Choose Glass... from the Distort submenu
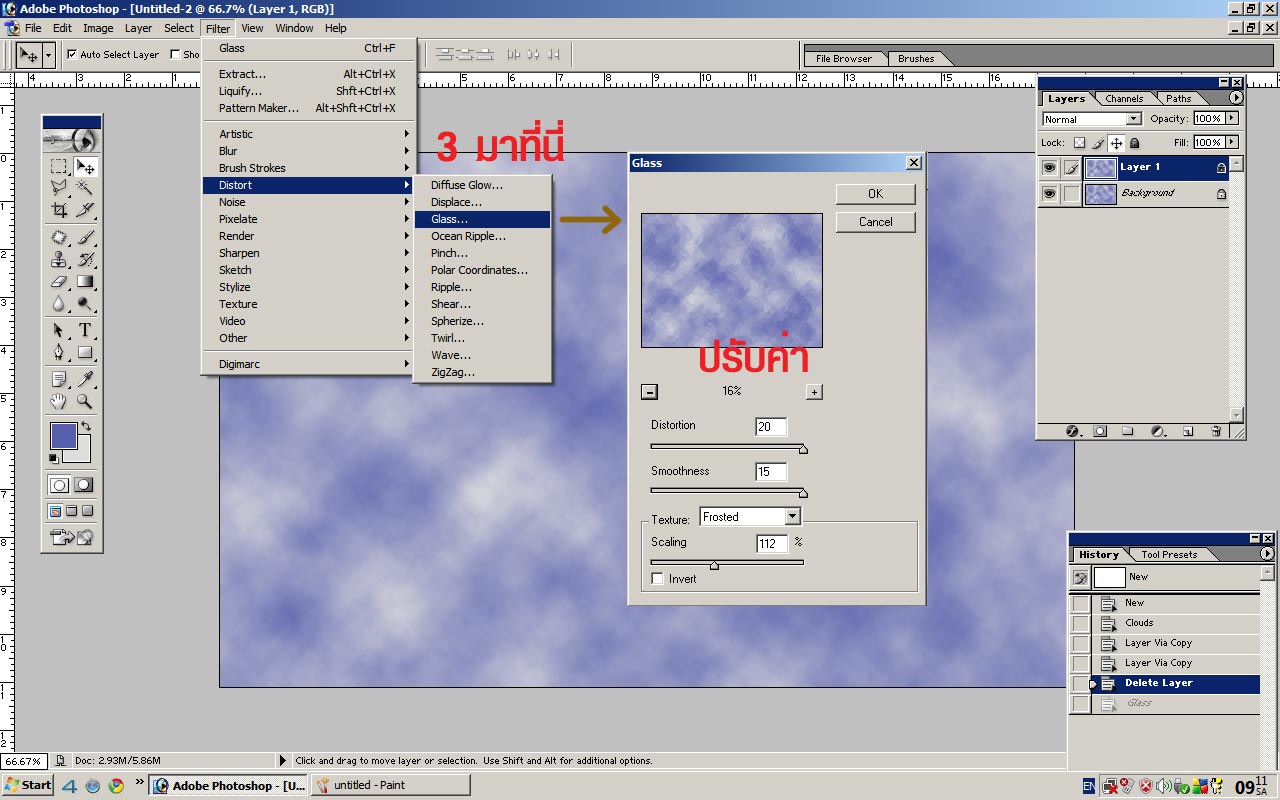The image size is (1280, 800). tap(482, 219)
